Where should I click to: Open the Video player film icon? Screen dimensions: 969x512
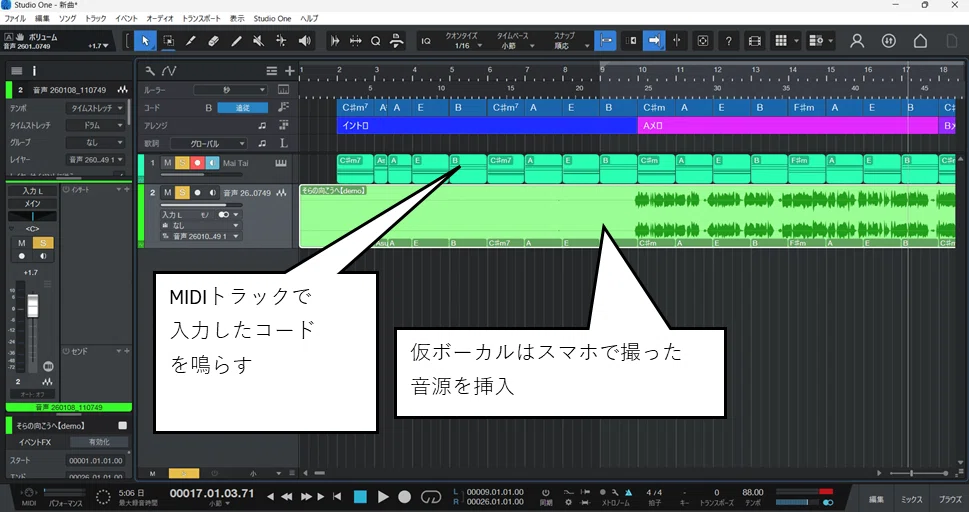755,41
